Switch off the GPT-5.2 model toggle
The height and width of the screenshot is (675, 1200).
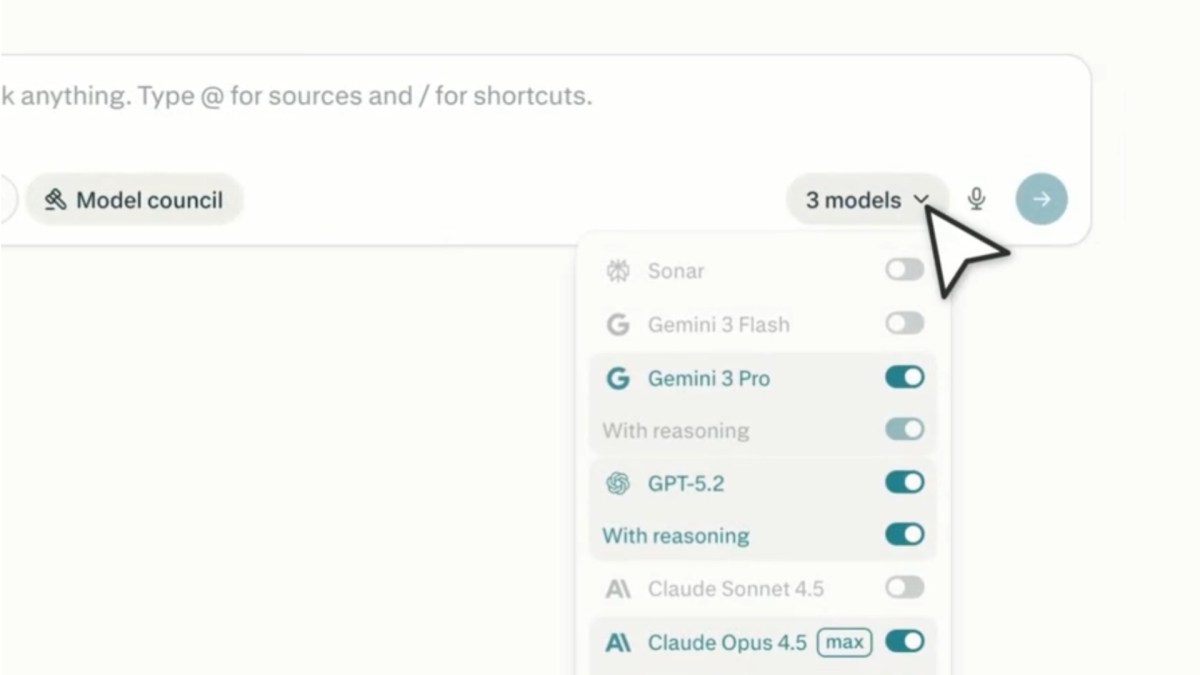(904, 482)
